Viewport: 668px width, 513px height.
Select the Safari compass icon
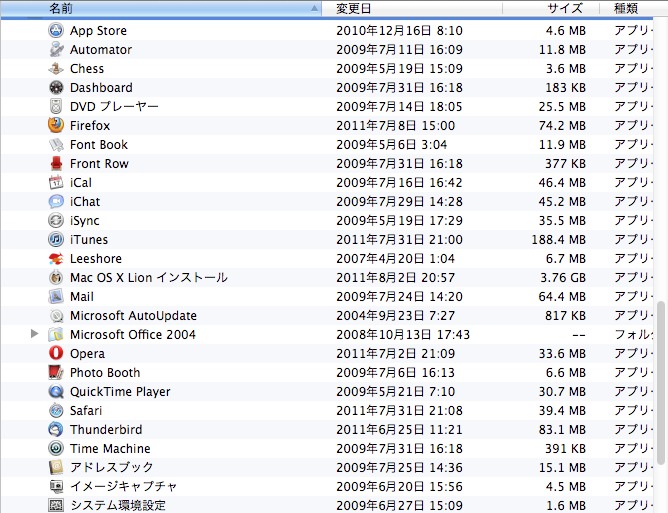[56, 411]
